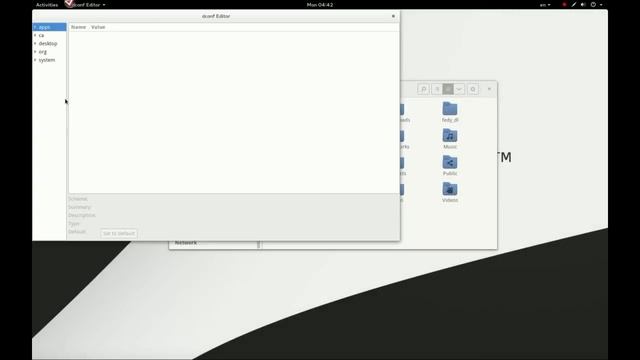This screenshot has height=360, width=640.
Task: Close the Files window
Action: pyautogui.click(x=489, y=89)
